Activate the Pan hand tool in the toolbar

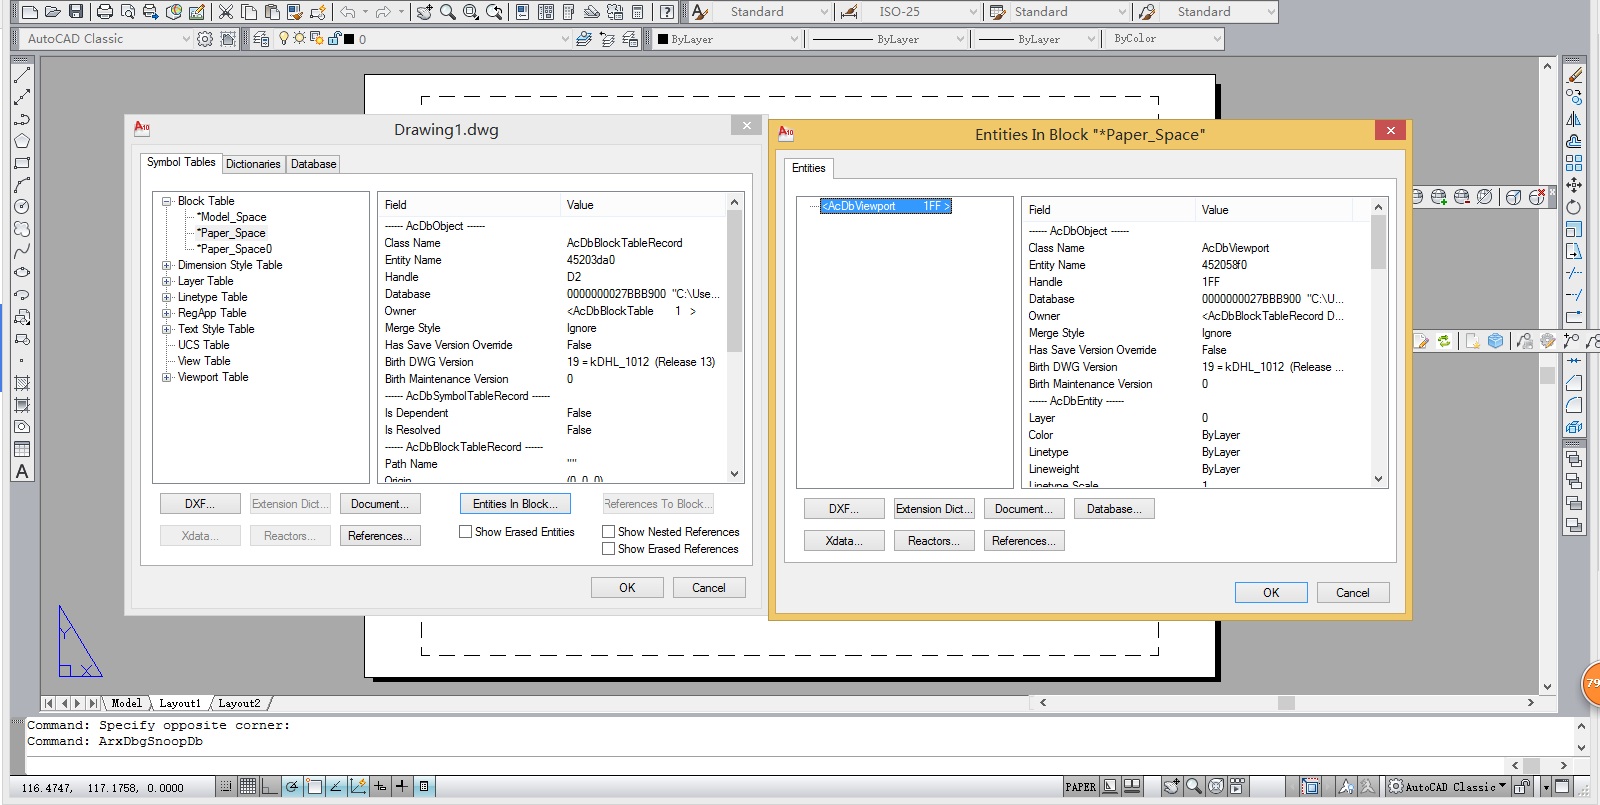point(425,12)
